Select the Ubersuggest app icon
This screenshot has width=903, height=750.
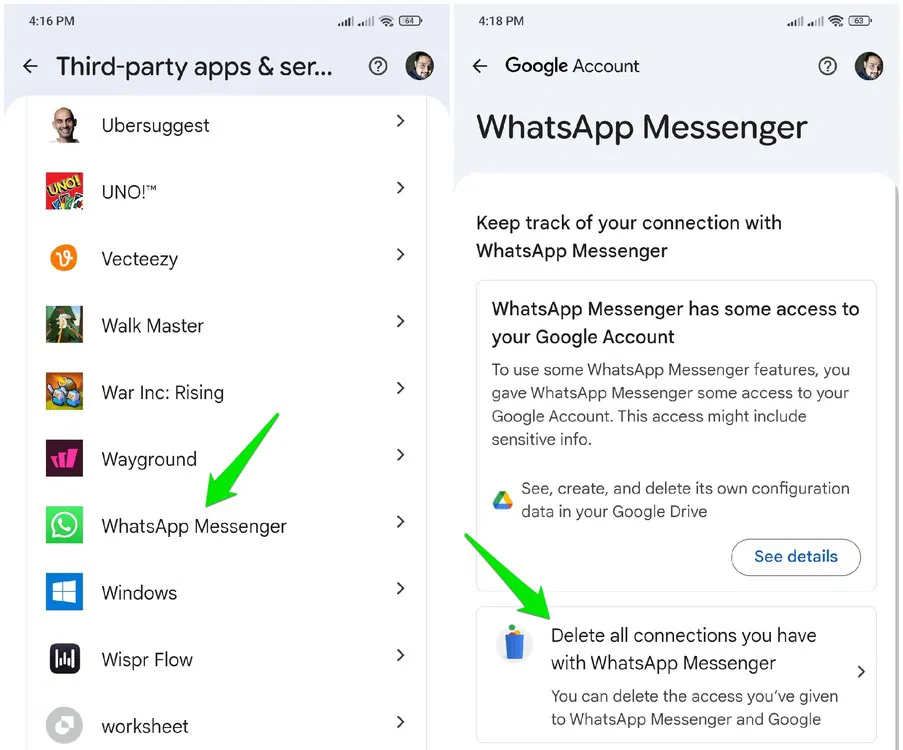64,125
